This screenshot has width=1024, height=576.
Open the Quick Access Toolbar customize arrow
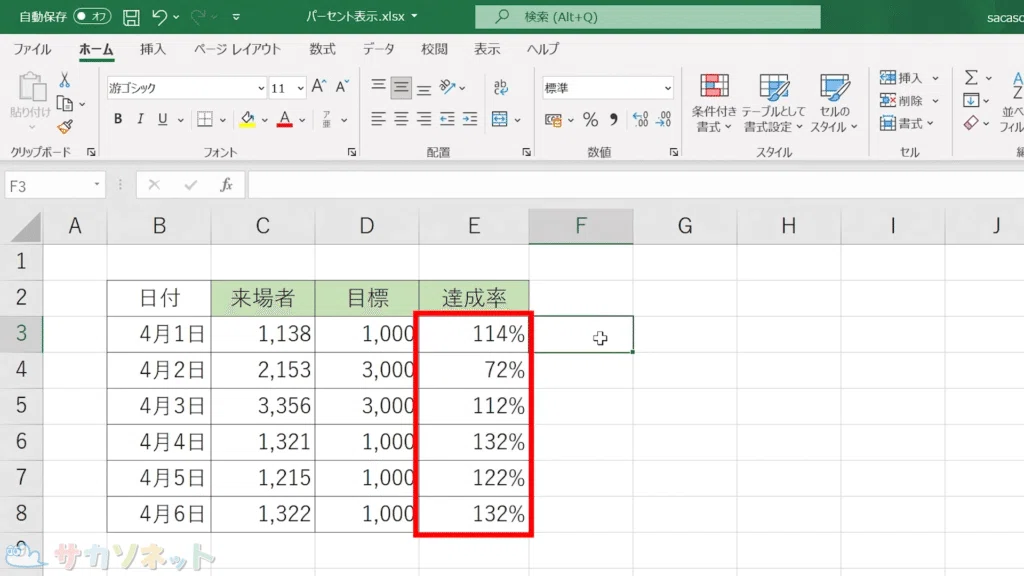pos(236,17)
